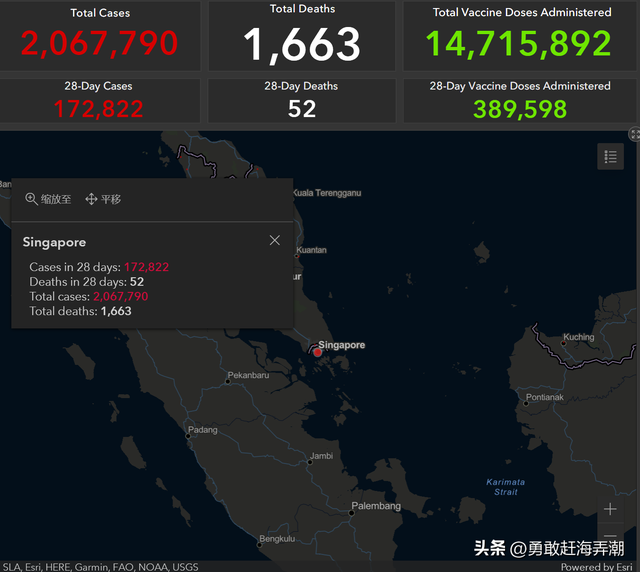Click the red Singapore marker dot
This screenshot has height=572, width=640.
point(317,352)
